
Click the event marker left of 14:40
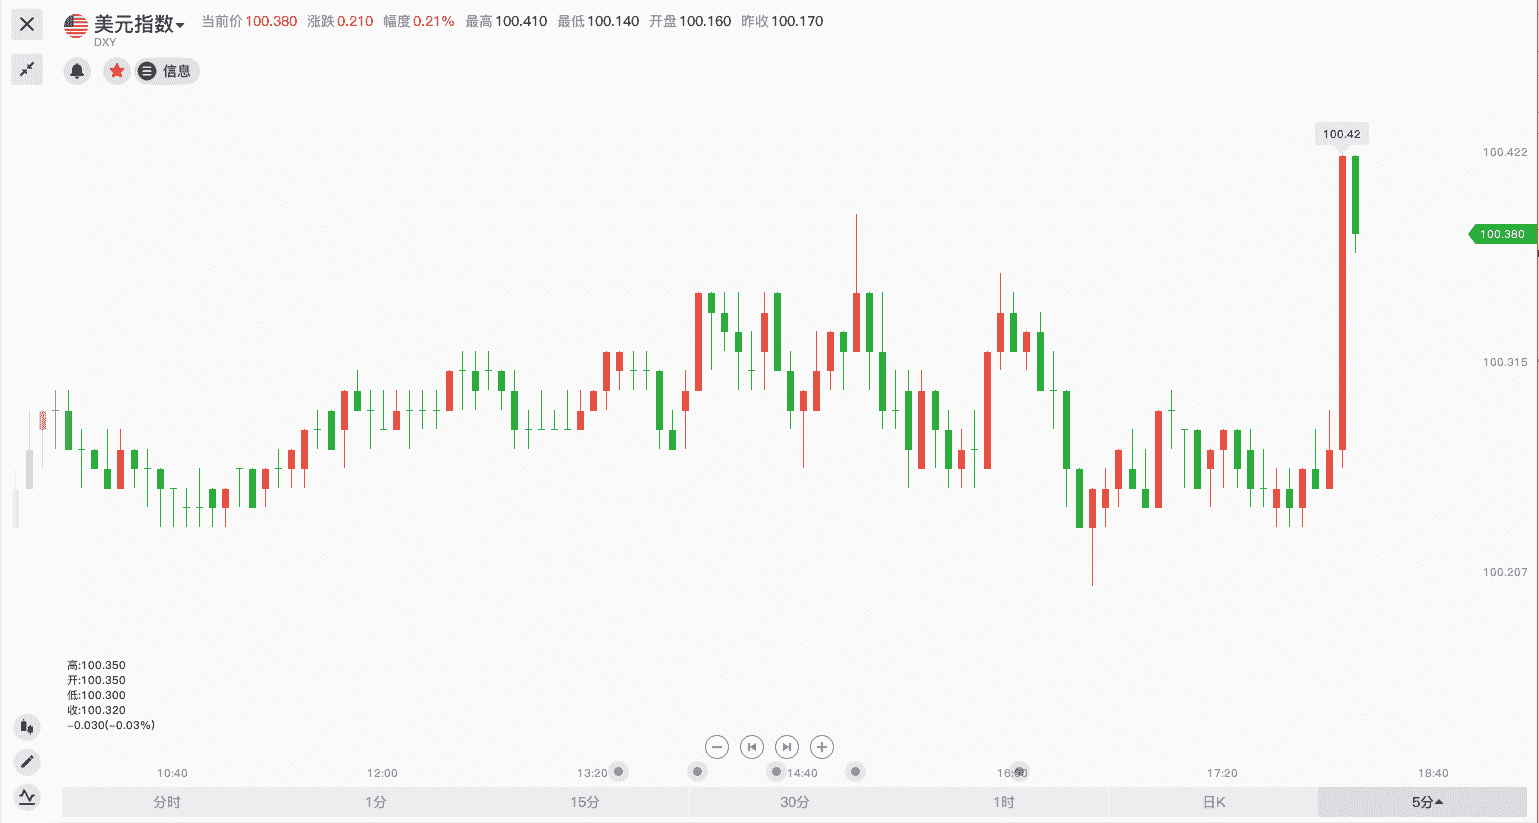777,771
